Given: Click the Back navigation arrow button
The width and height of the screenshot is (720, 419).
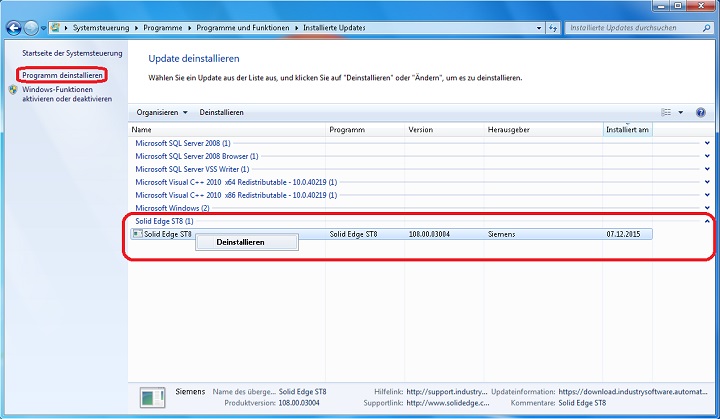Looking at the screenshot, I should click(14, 28).
